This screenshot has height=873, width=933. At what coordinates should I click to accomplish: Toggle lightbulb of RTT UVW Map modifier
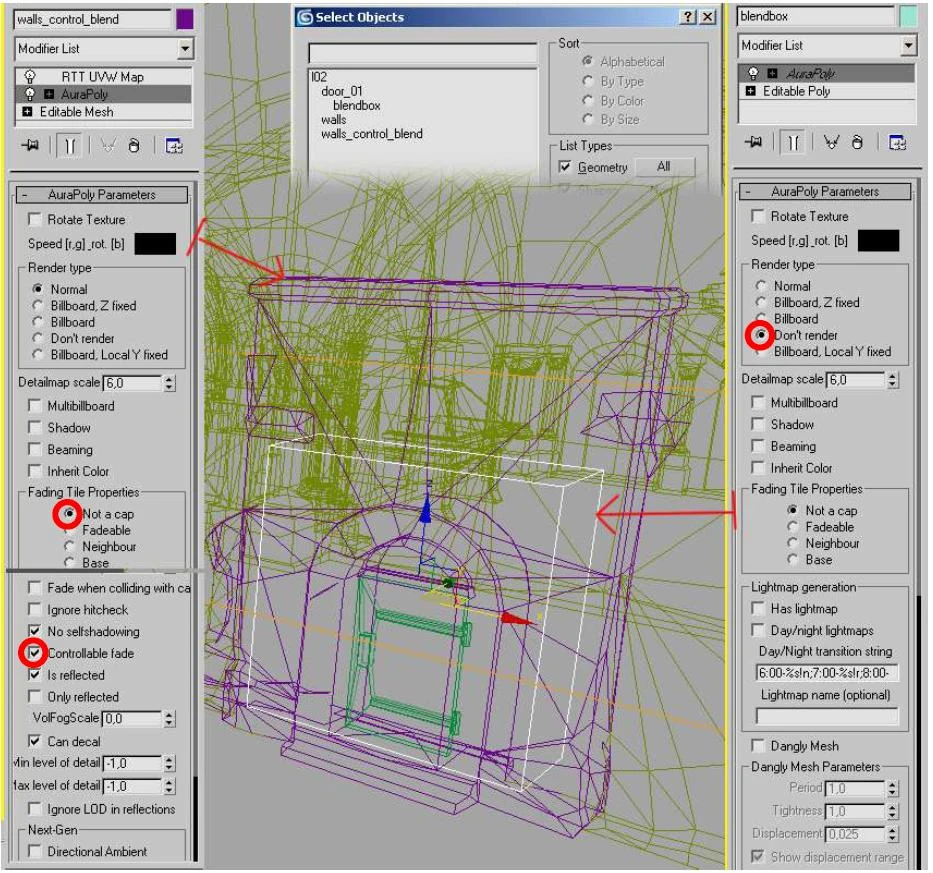pyautogui.click(x=30, y=76)
